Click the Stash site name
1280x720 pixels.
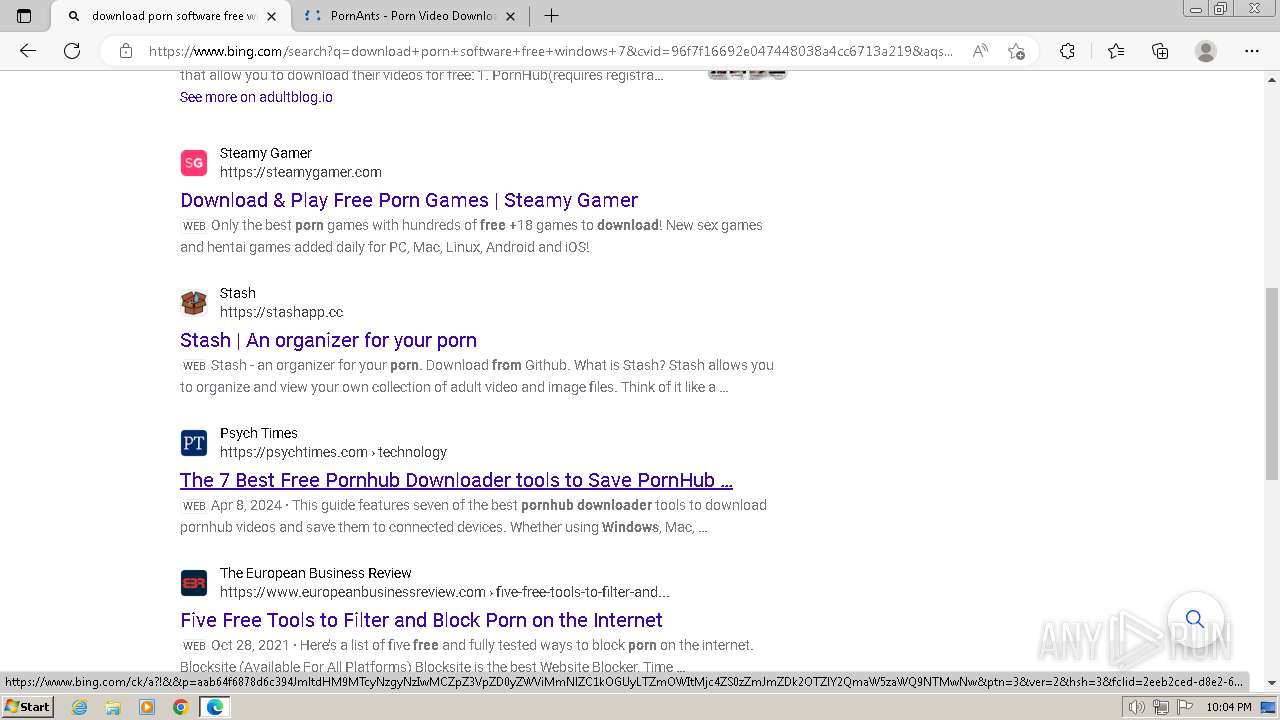238,293
